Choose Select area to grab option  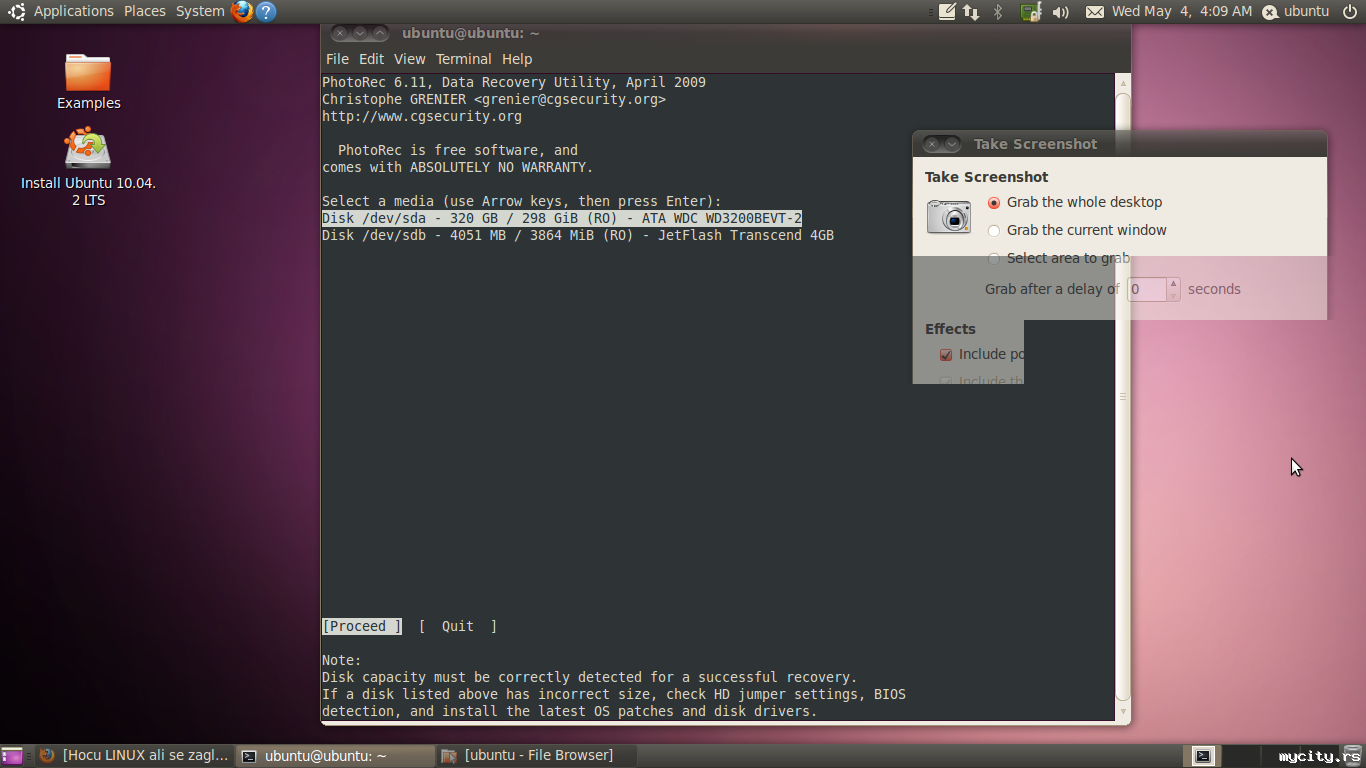pos(994,259)
